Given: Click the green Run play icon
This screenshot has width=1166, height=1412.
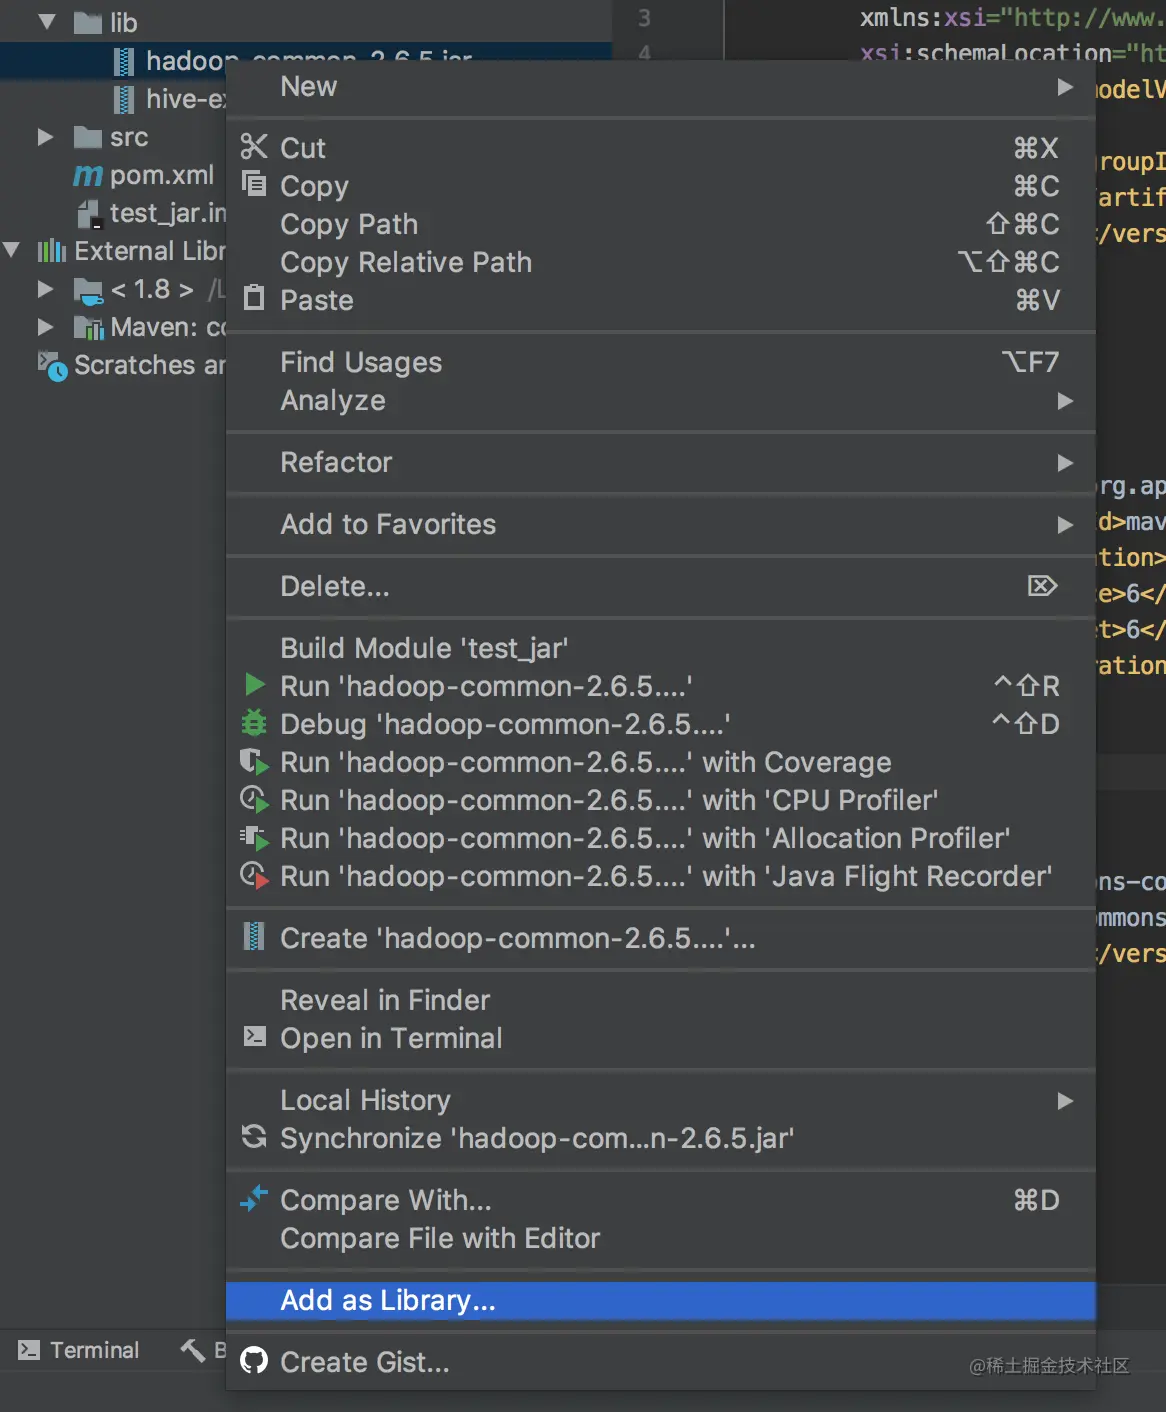Looking at the screenshot, I should (255, 685).
